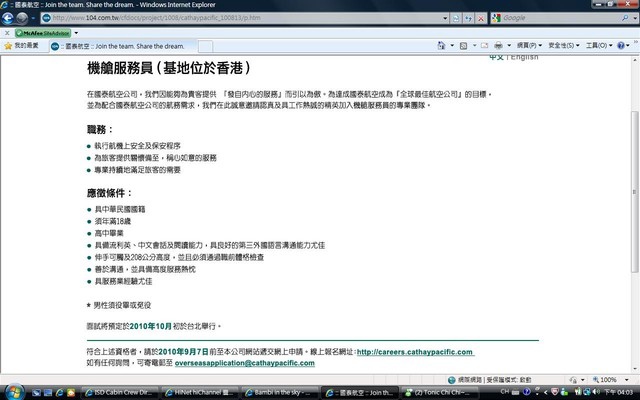Open the 網頁(P) Page menu
This screenshot has height=400, width=640.
tap(529, 45)
